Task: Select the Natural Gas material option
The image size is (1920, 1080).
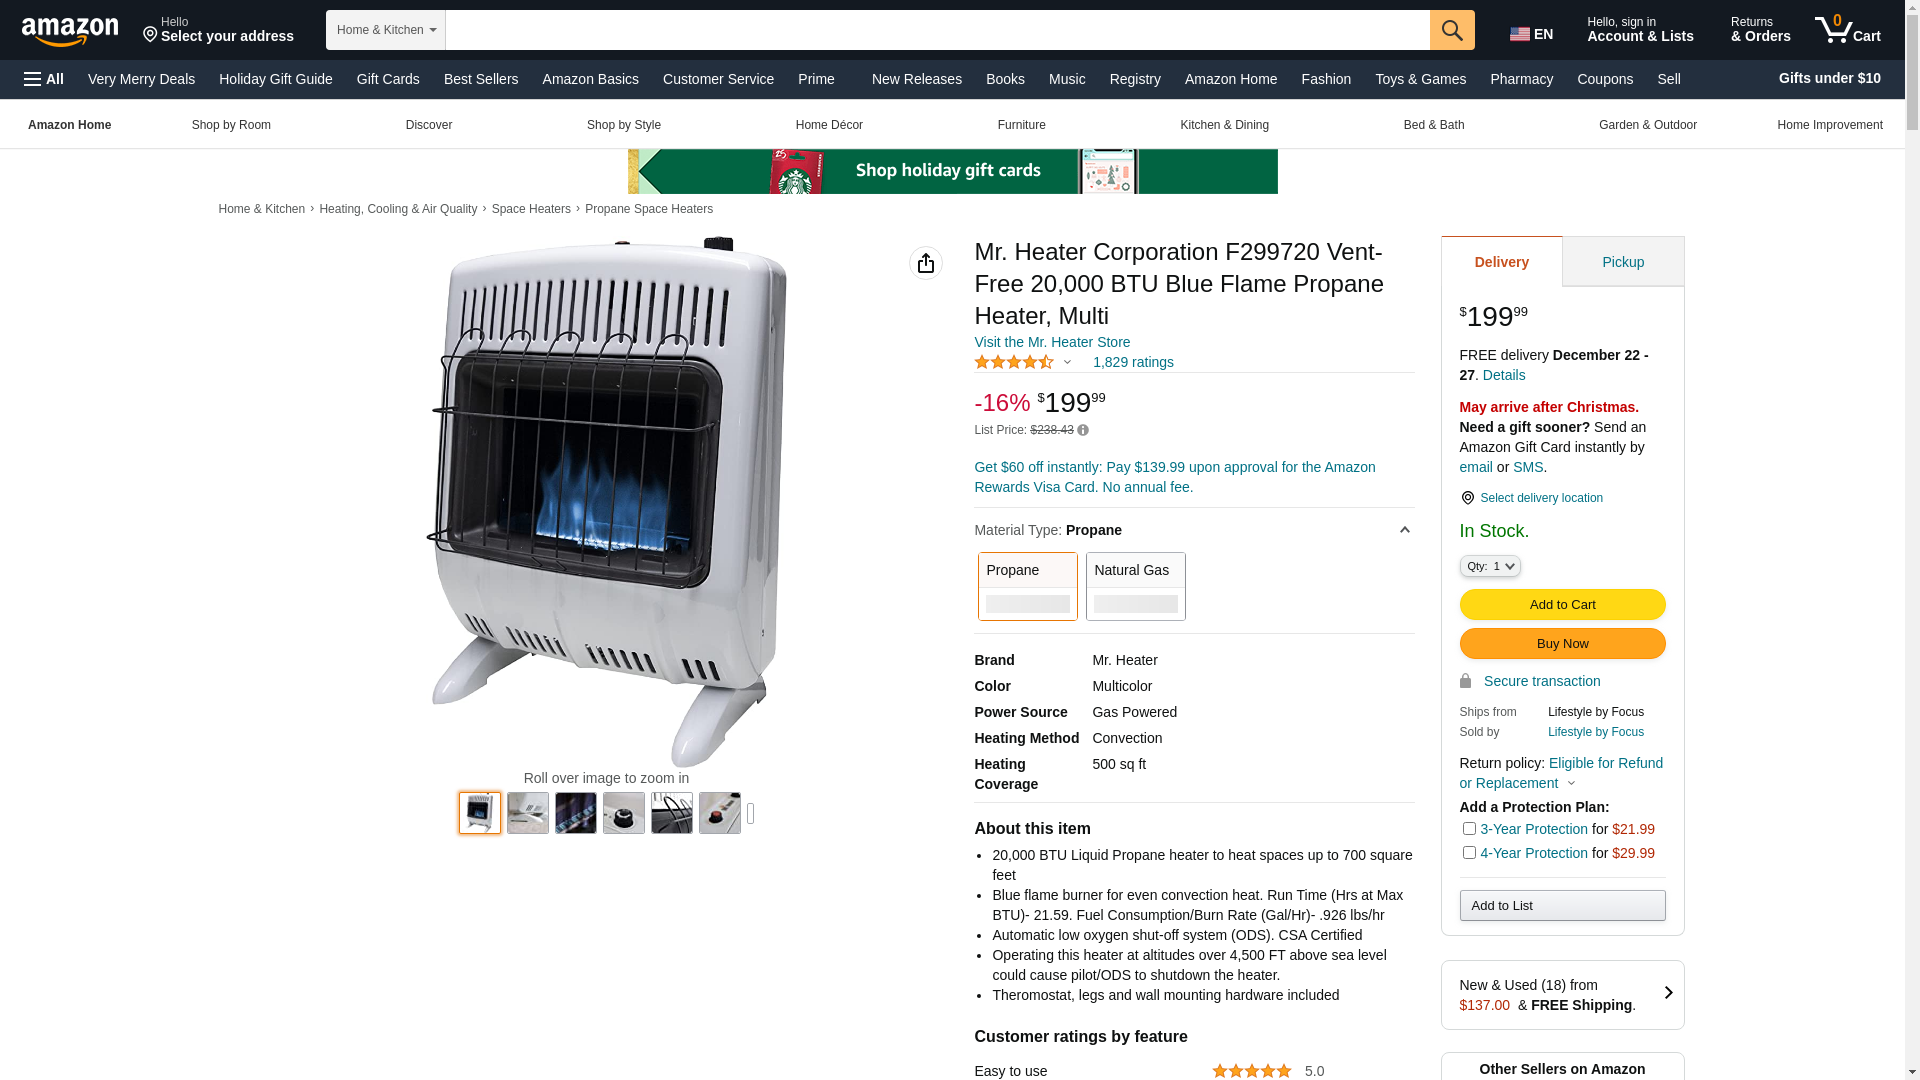Action: (1136, 586)
